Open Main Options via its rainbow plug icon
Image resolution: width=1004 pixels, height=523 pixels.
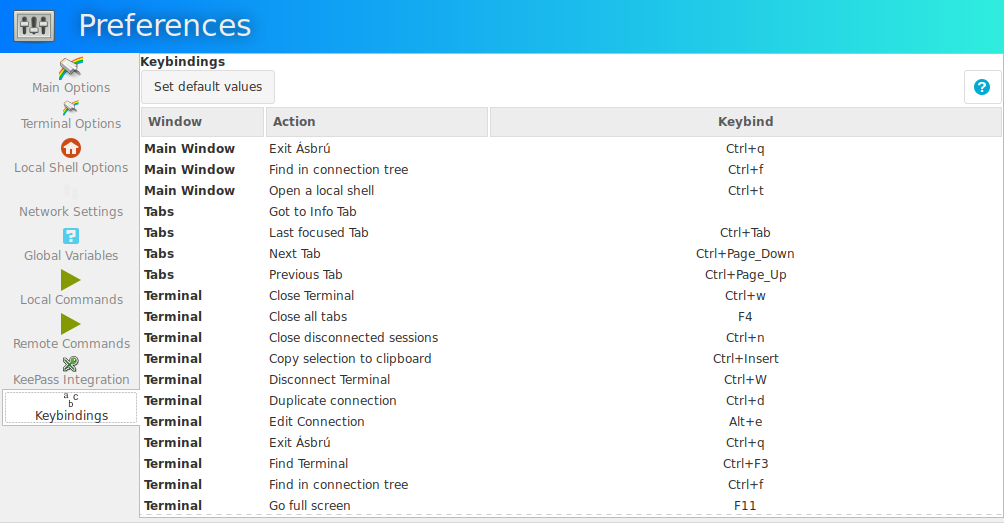(71, 67)
